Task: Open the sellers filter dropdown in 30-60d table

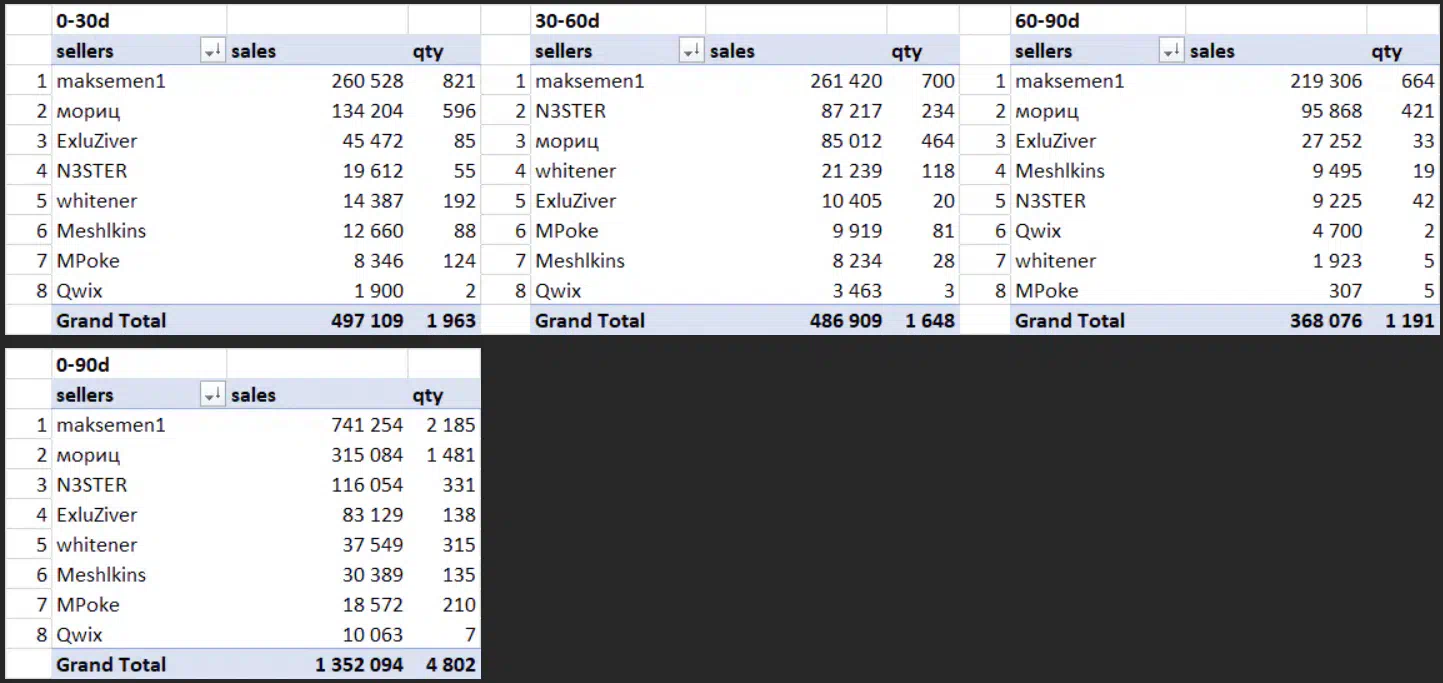Action: (691, 51)
